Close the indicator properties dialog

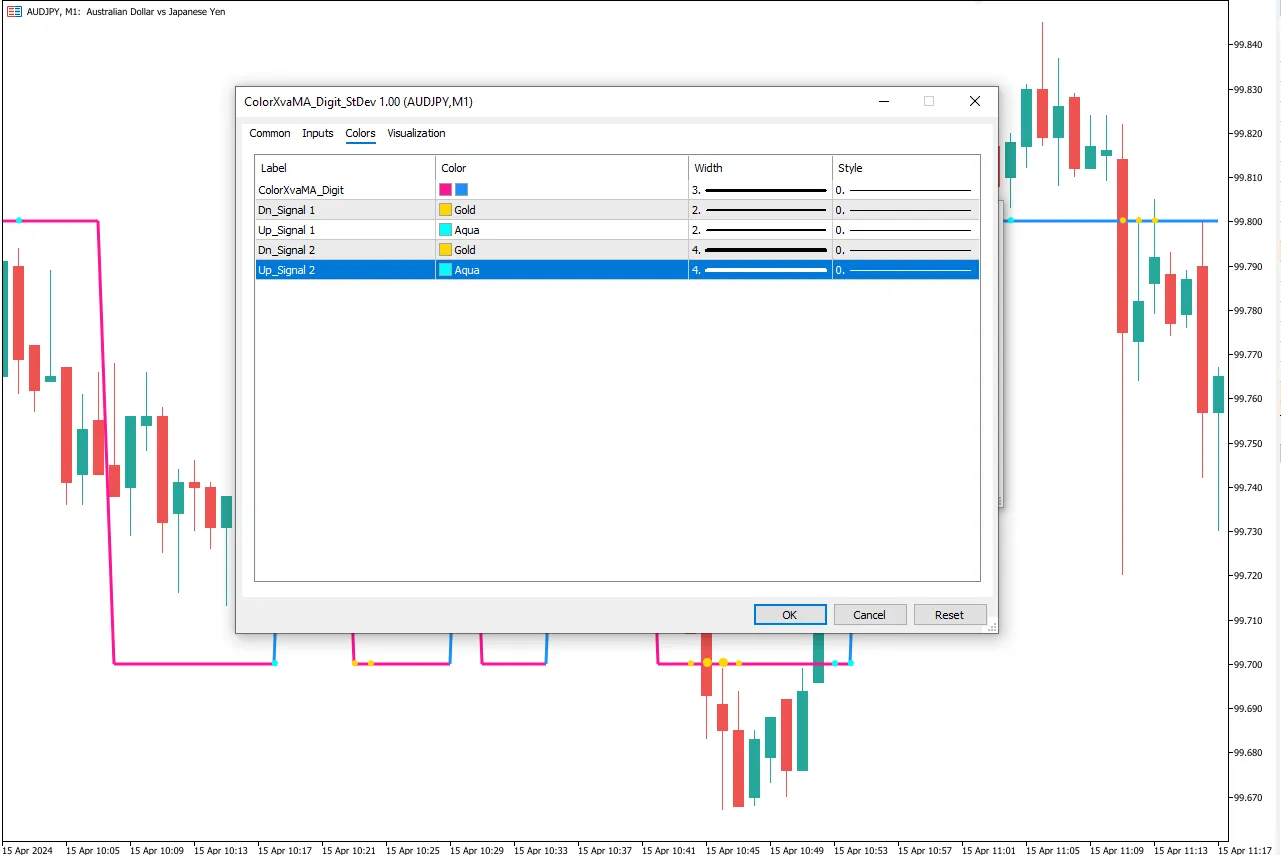(x=974, y=101)
